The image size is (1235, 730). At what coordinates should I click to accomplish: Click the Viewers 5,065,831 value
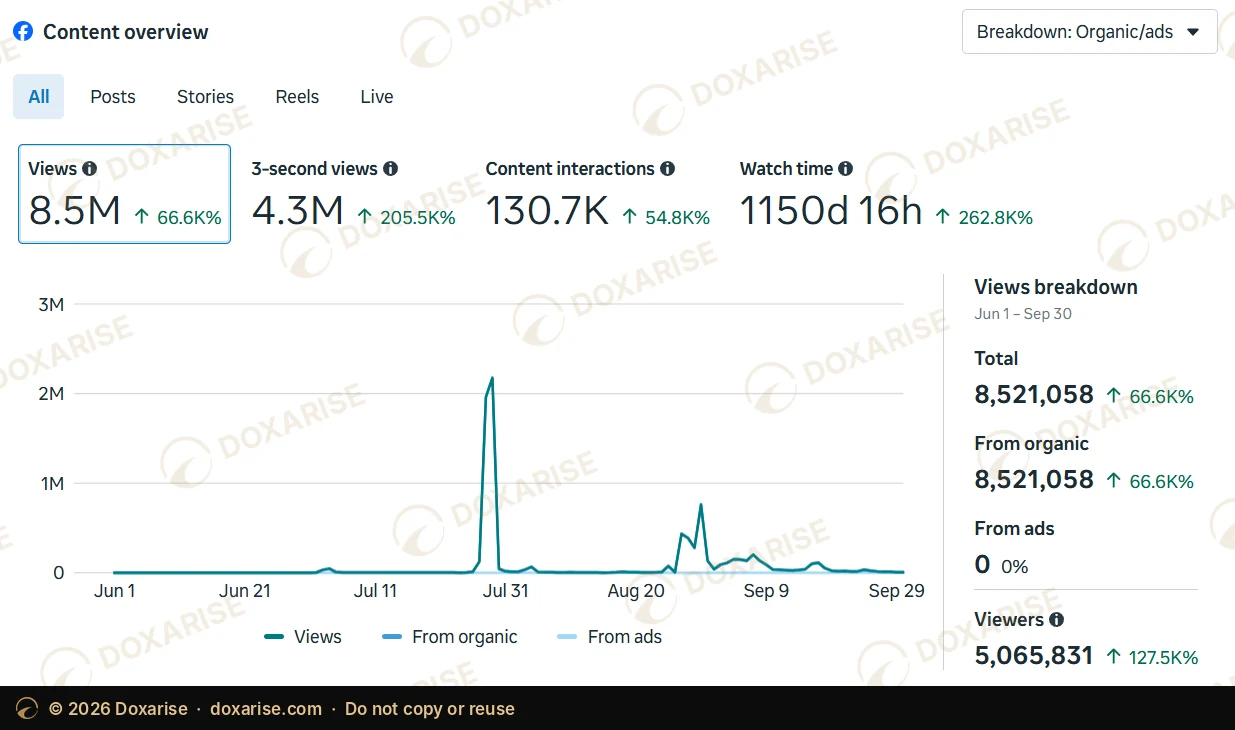point(1034,657)
